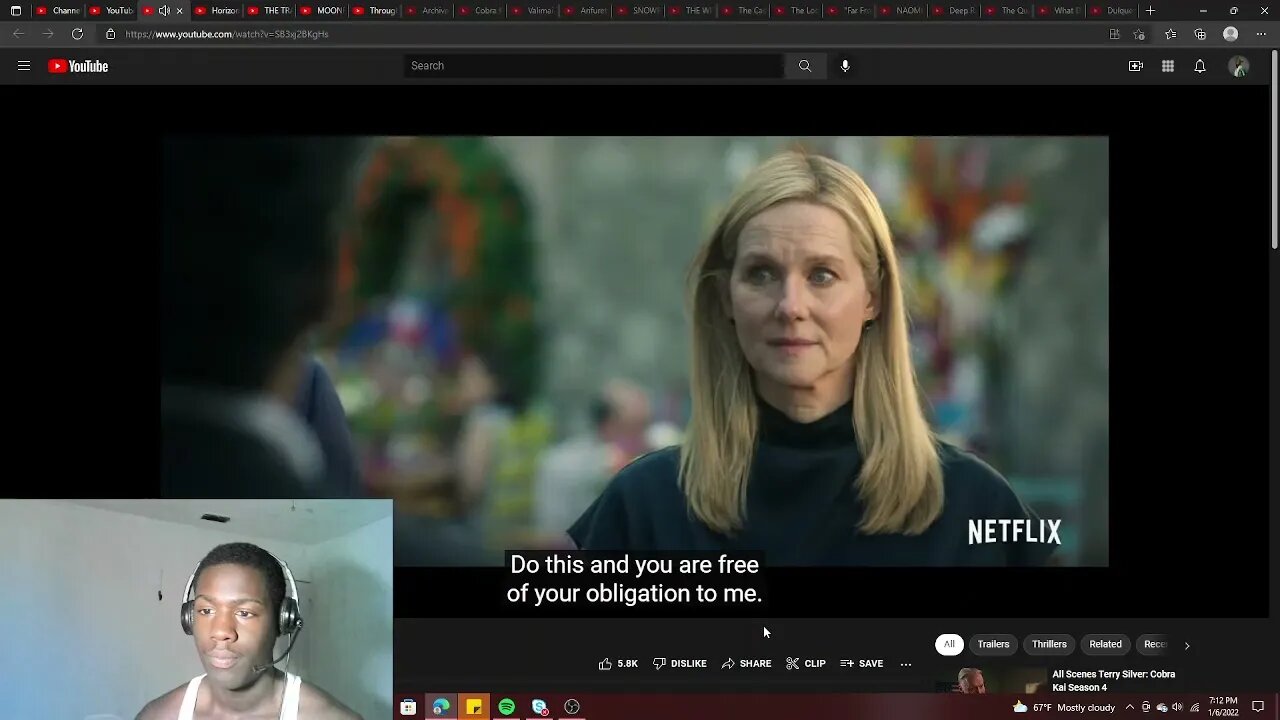Select the Thrillers filter chip
This screenshot has height=720, width=1280.
[1049, 644]
